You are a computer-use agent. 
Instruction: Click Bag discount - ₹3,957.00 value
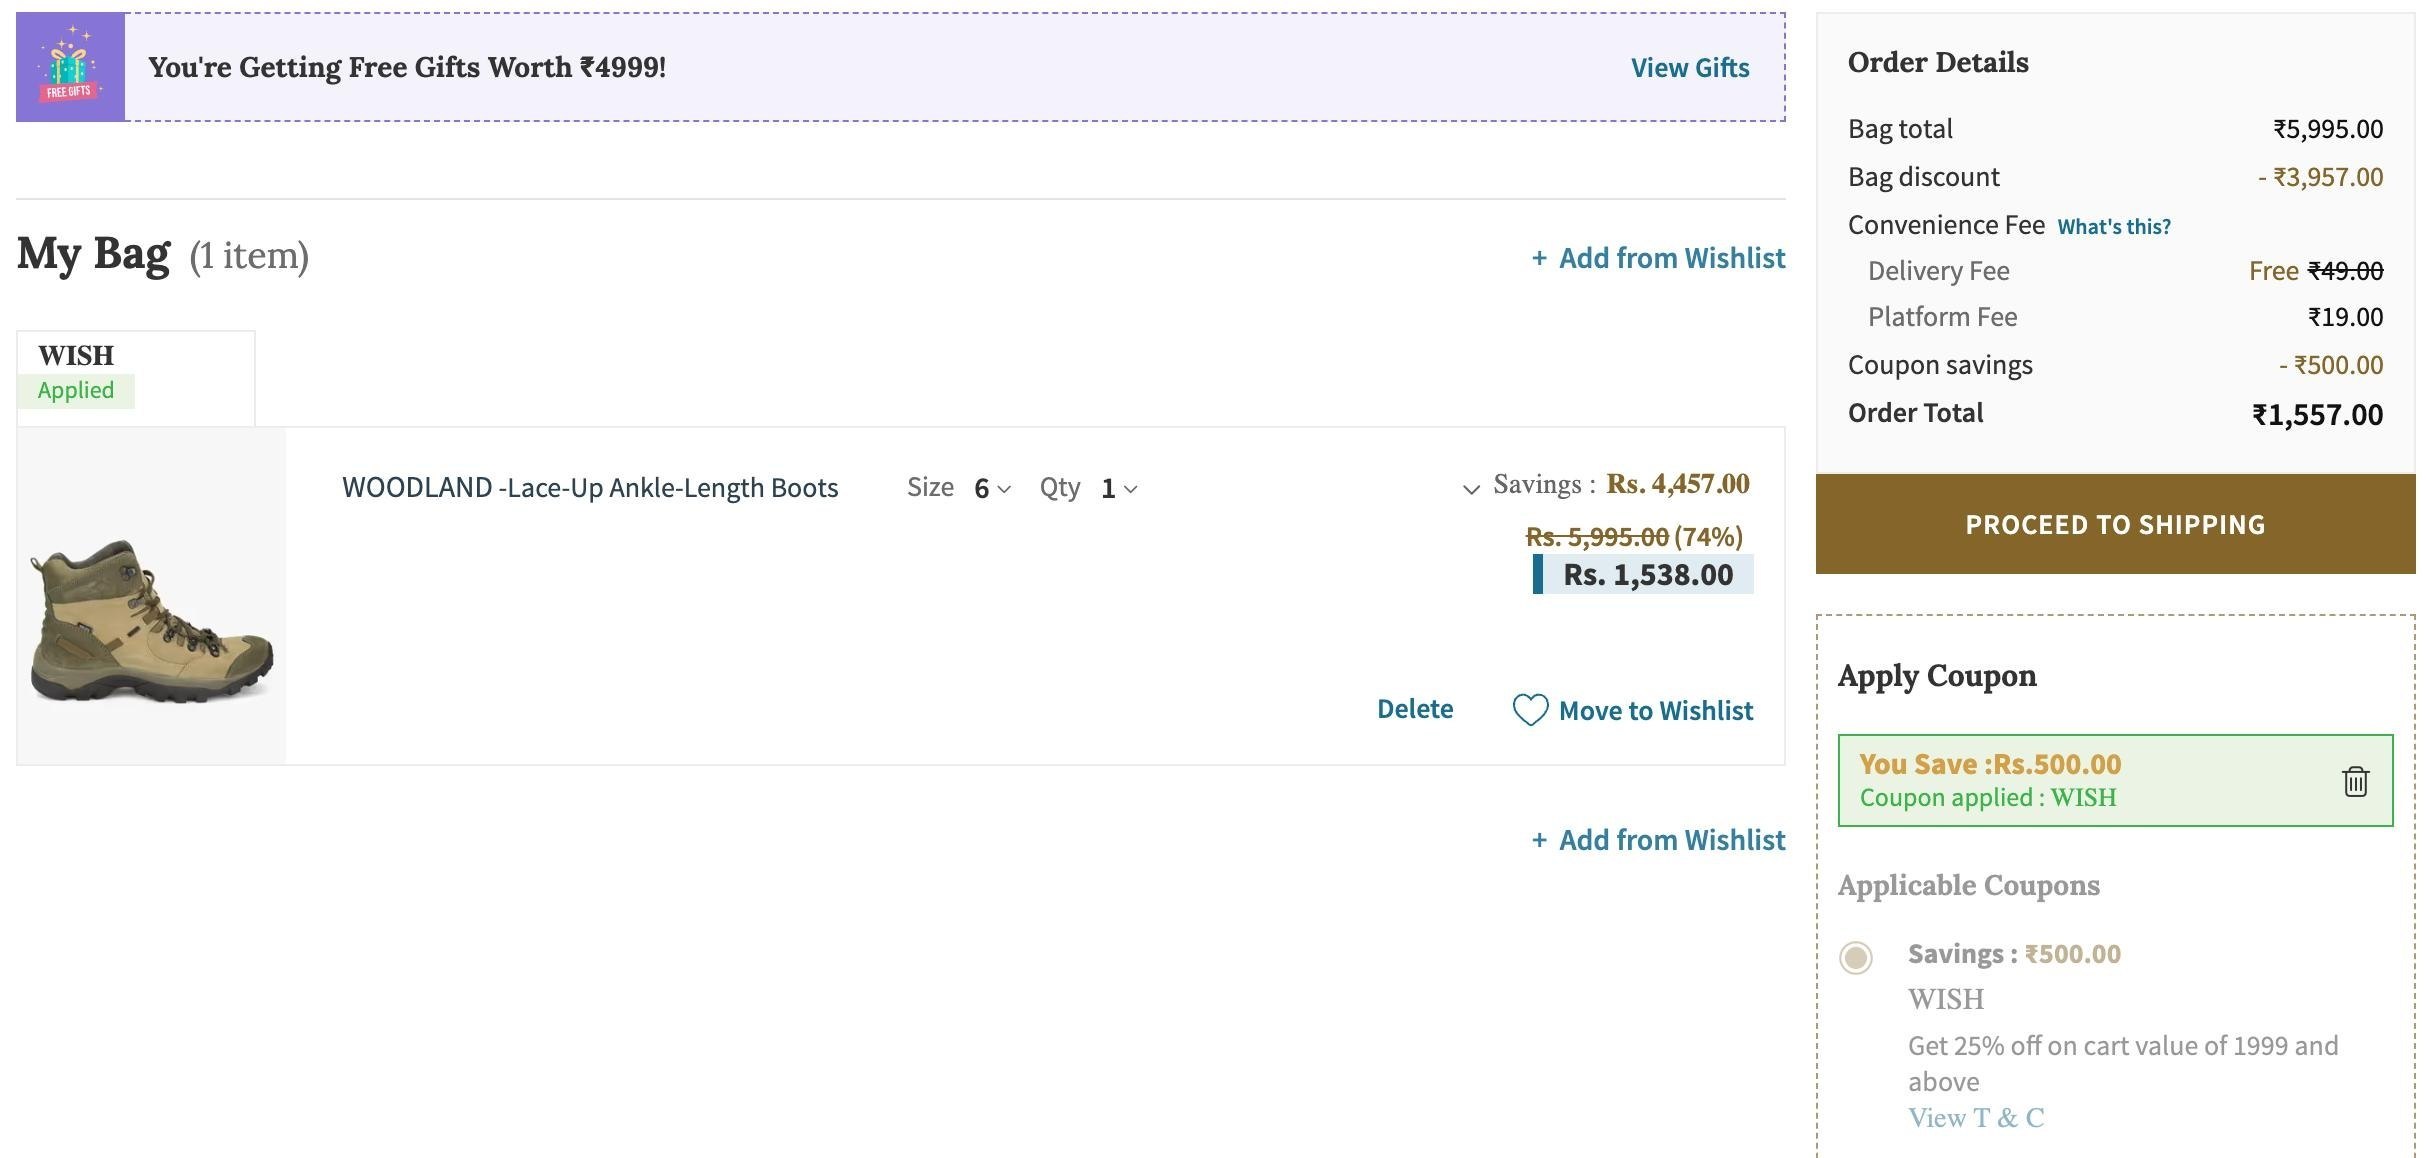[x=2320, y=177]
